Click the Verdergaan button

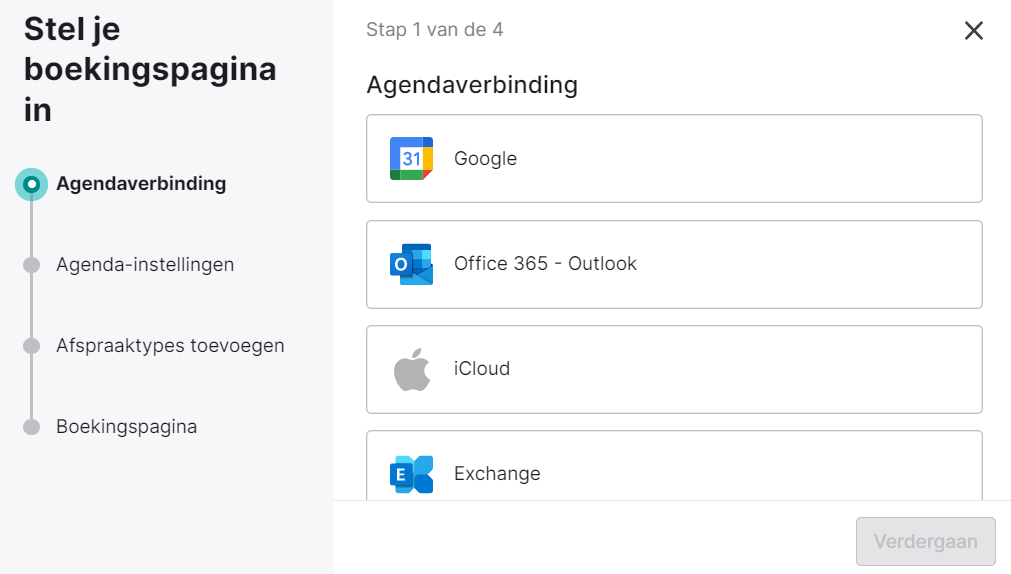[926, 541]
